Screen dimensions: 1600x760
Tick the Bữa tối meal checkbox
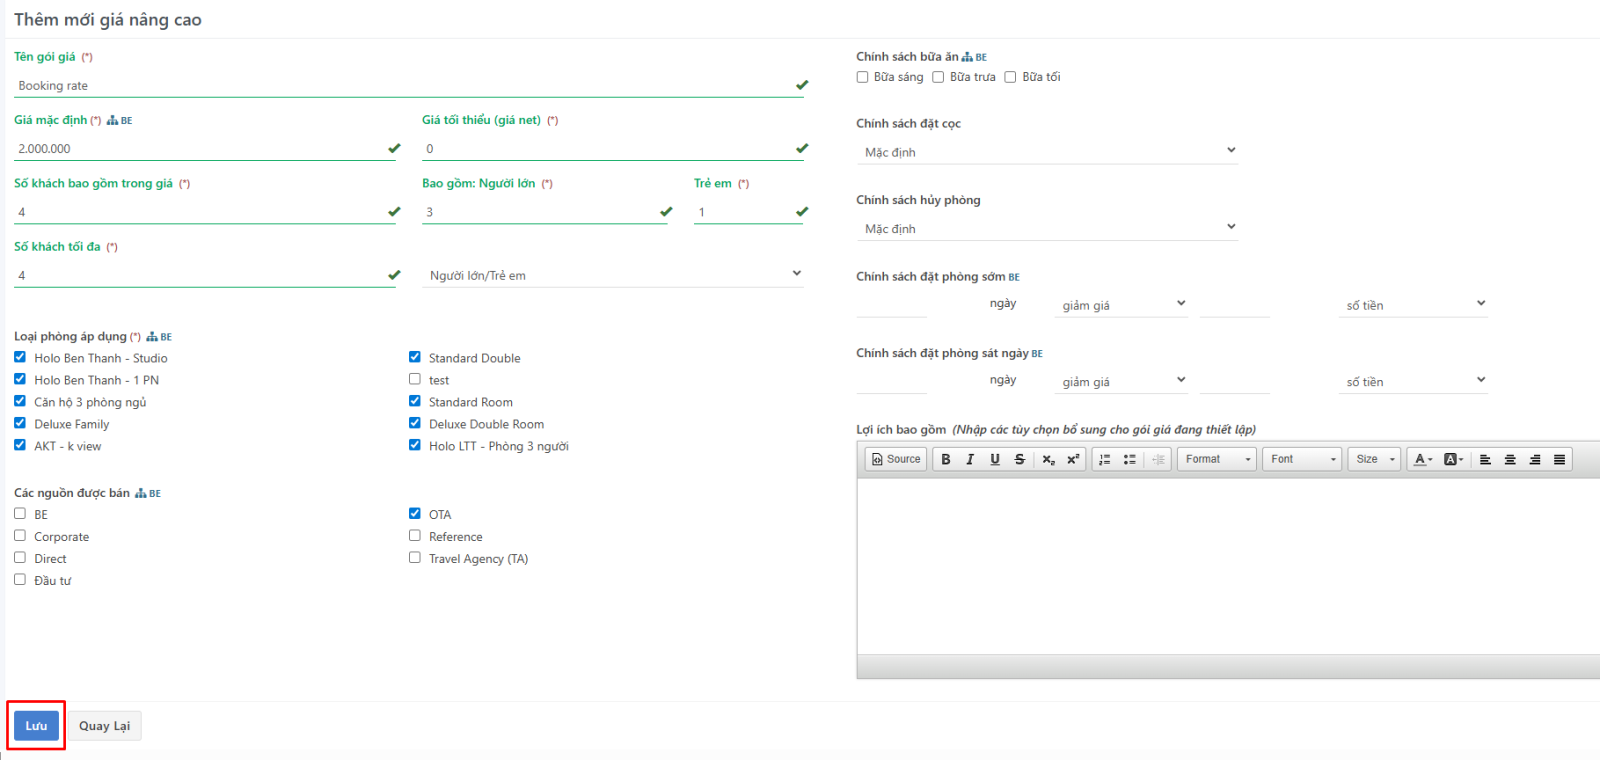click(1010, 77)
